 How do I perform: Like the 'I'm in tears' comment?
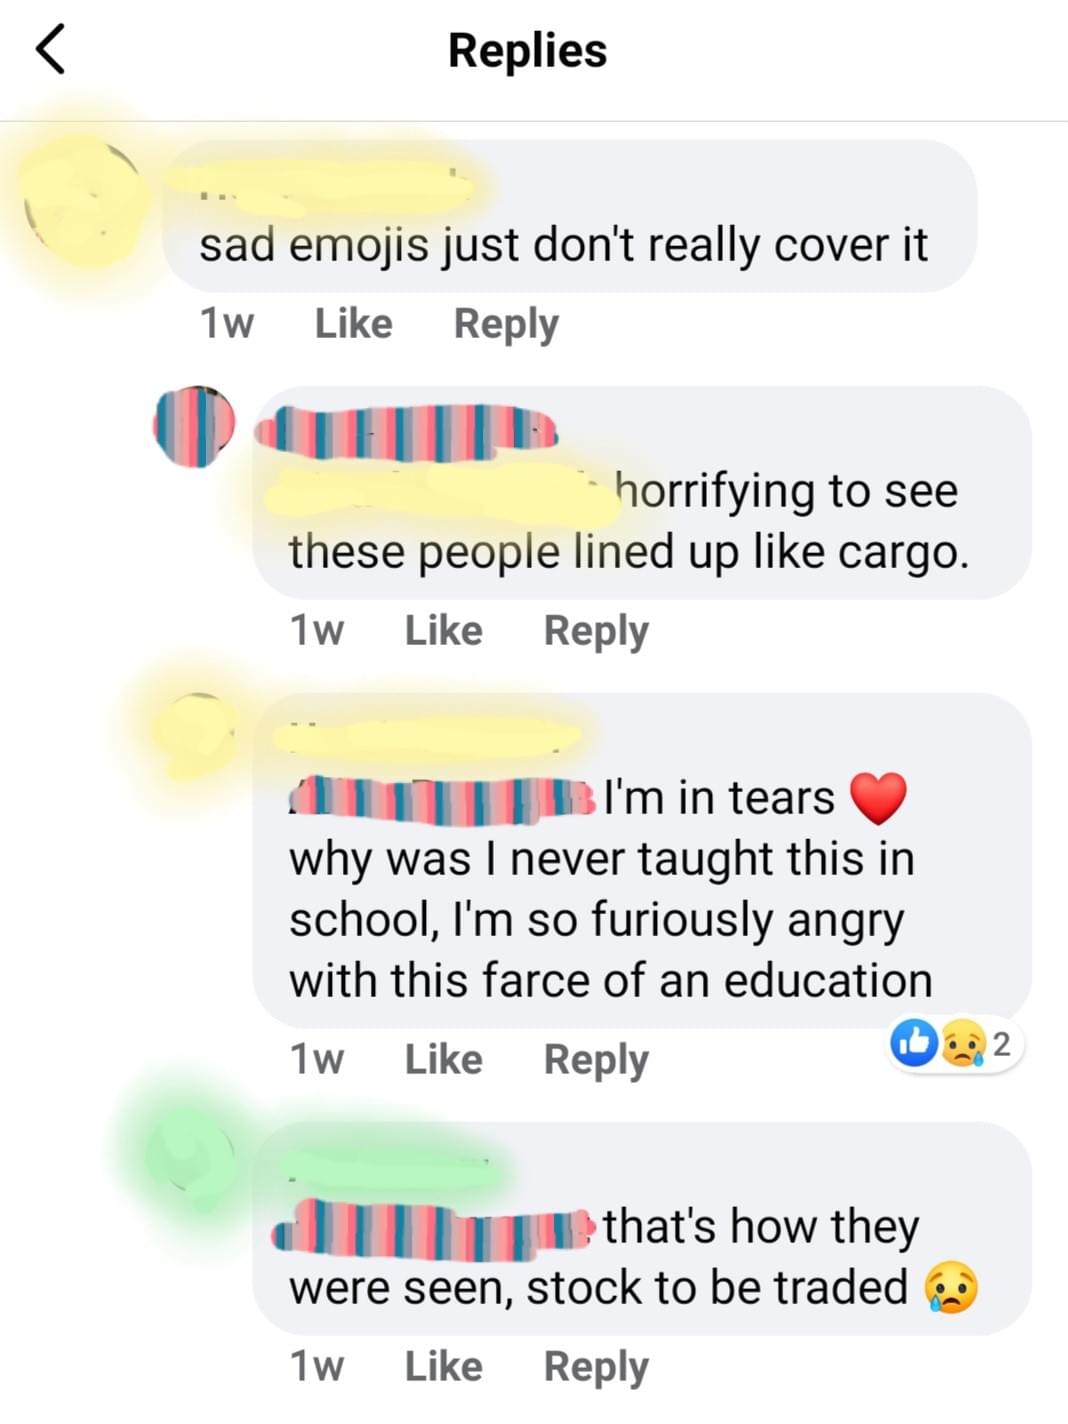tap(443, 1059)
